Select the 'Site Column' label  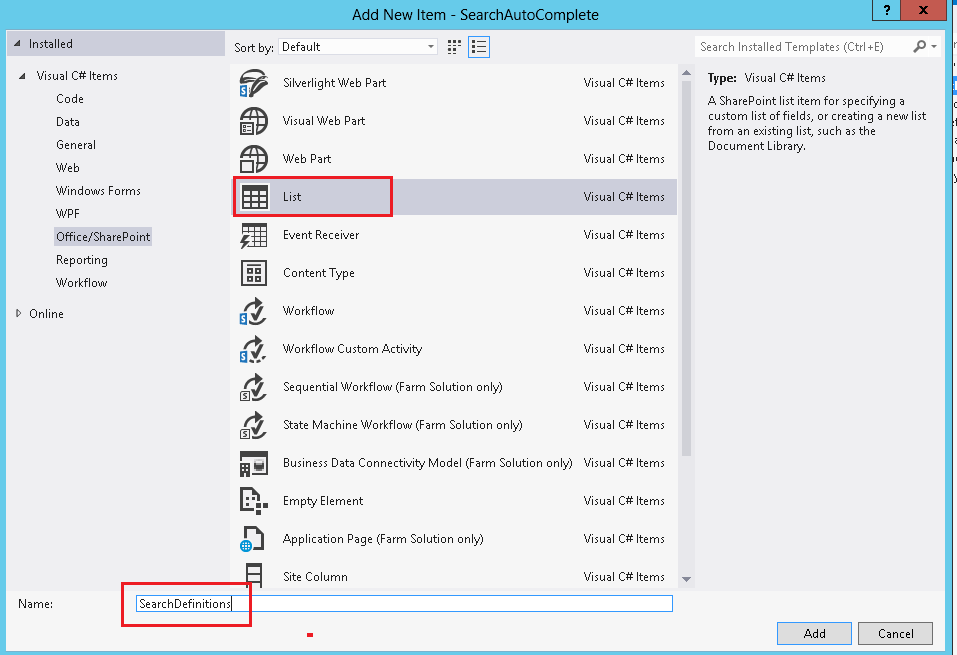click(315, 577)
